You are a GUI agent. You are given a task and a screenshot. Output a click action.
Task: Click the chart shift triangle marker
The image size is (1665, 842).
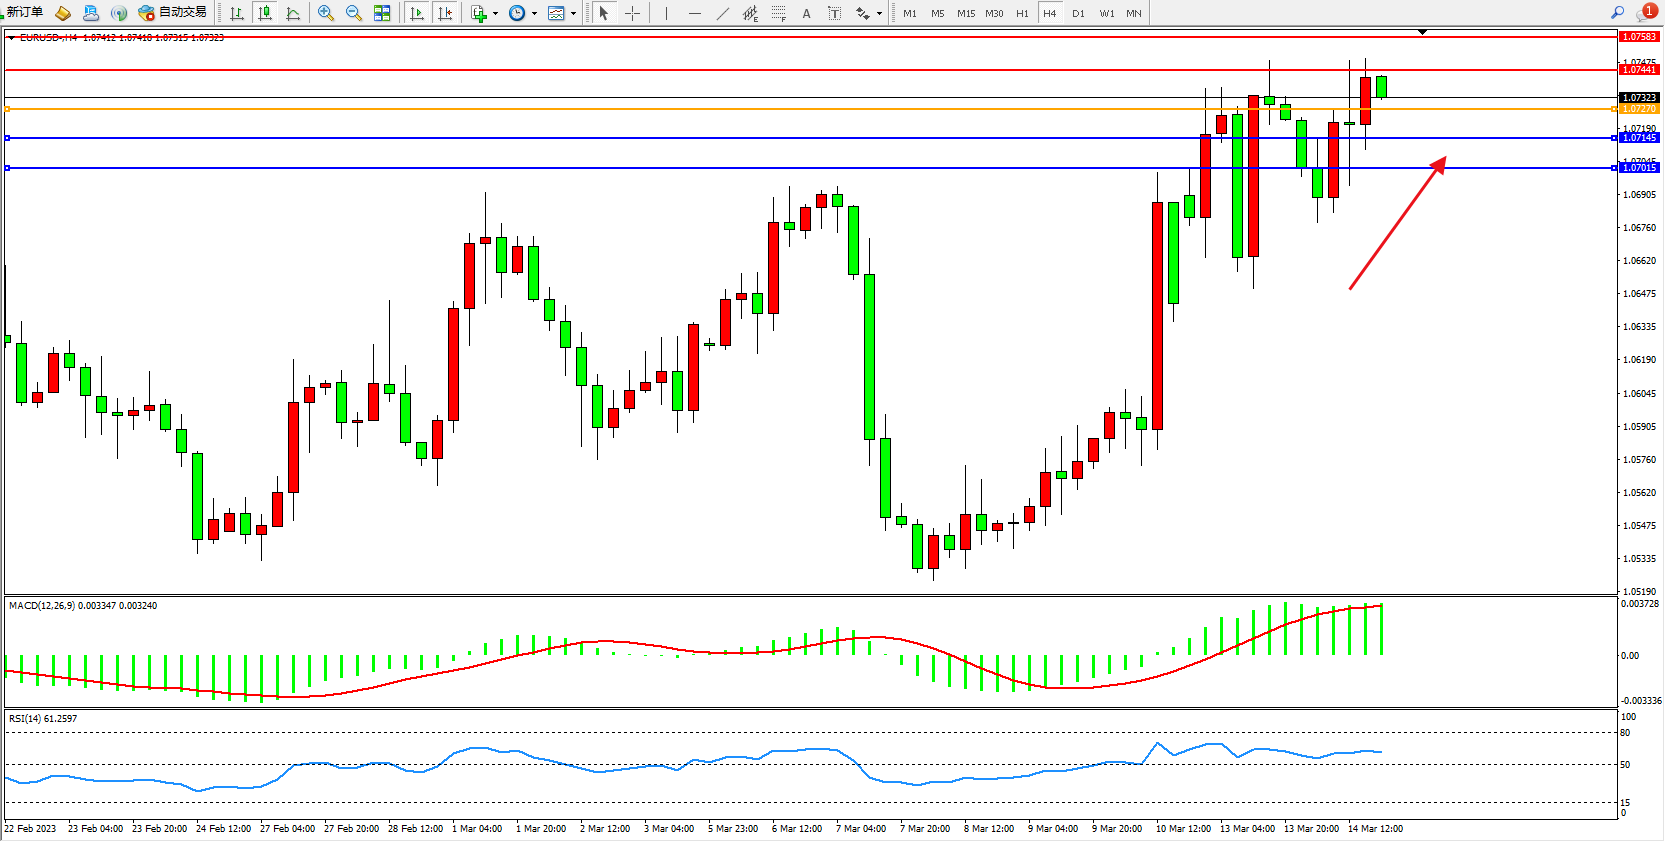(x=1422, y=32)
